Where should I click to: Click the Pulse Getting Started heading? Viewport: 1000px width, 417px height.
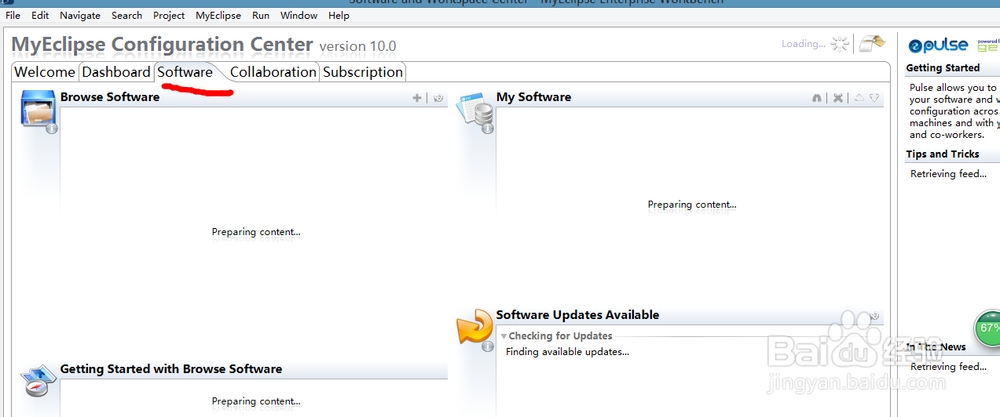[943, 68]
